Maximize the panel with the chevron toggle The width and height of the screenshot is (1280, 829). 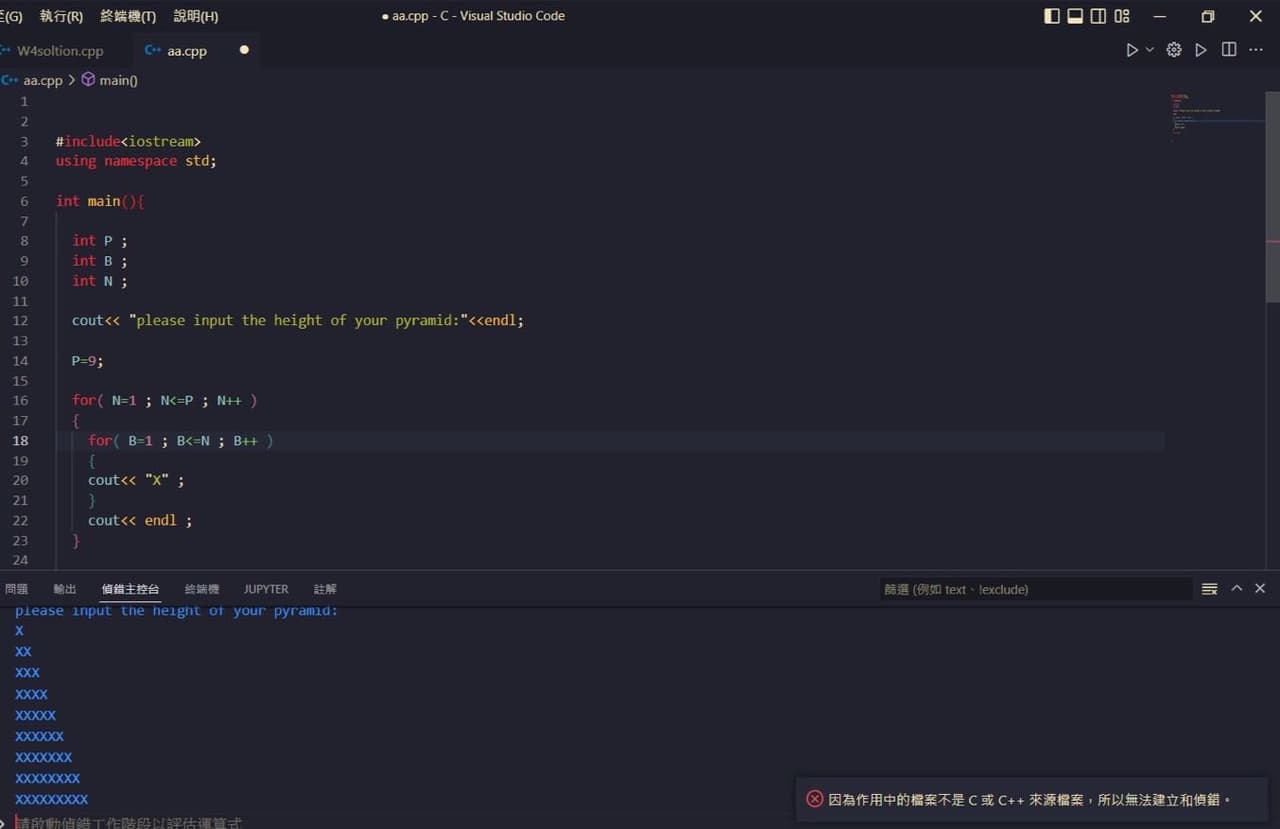click(x=1236, y=588)
